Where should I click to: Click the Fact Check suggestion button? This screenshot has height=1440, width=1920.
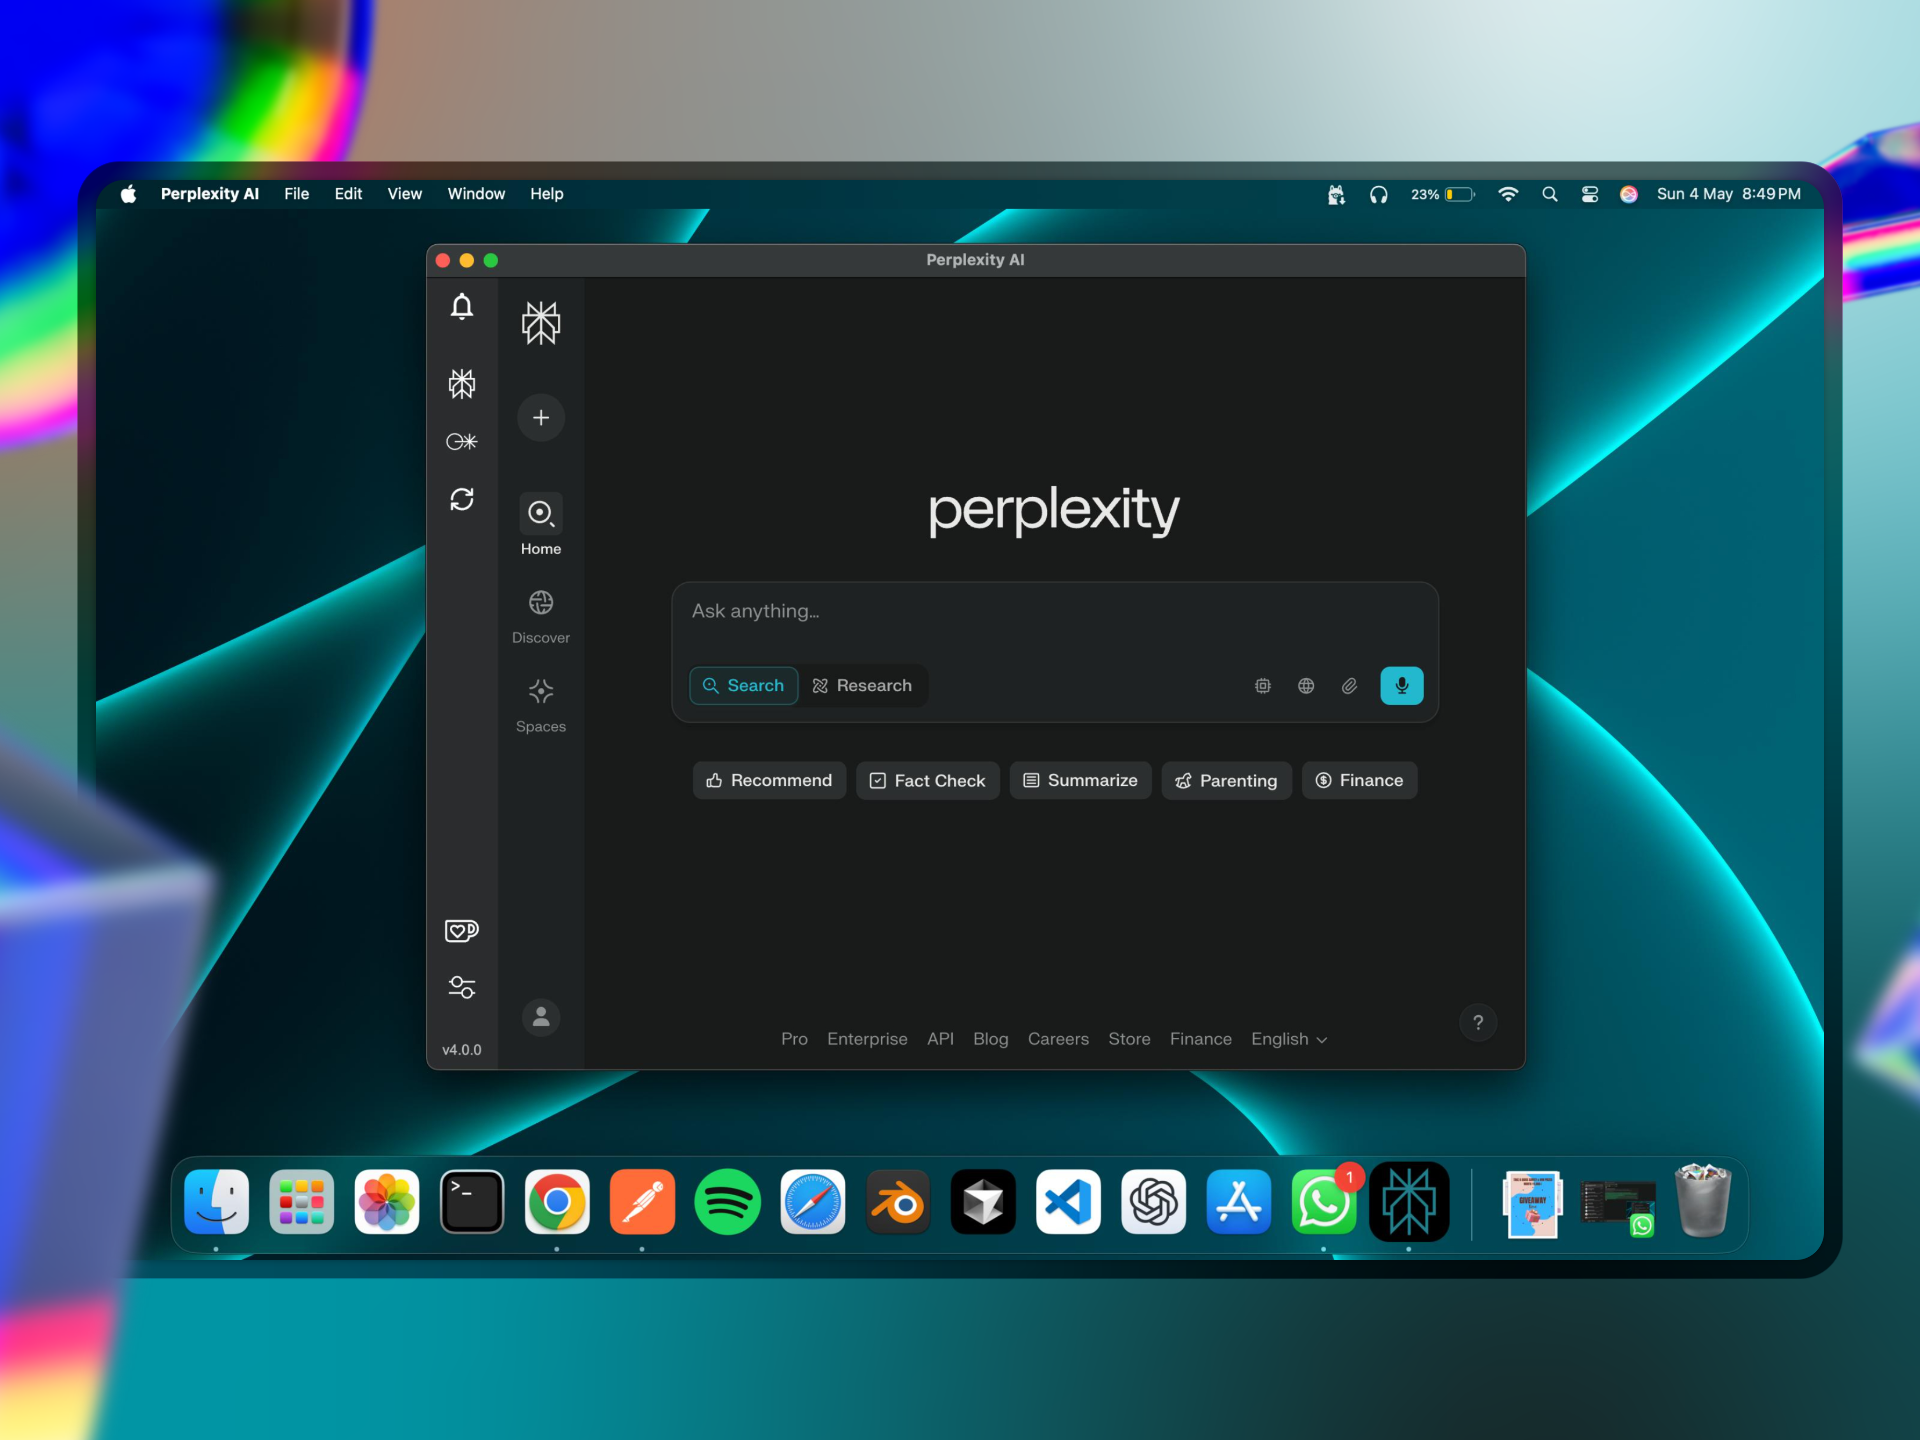(927, 780)
